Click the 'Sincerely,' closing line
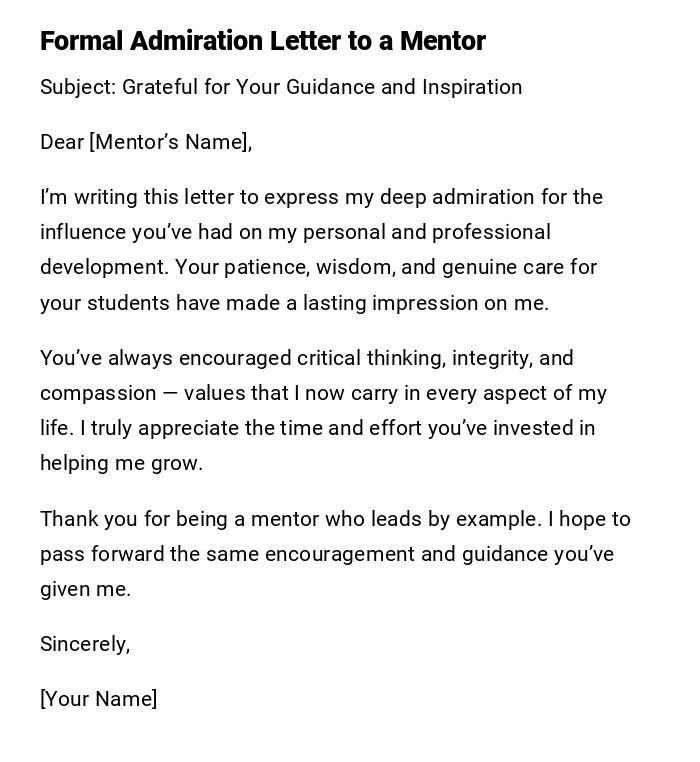700x762 pixels. 85,644
